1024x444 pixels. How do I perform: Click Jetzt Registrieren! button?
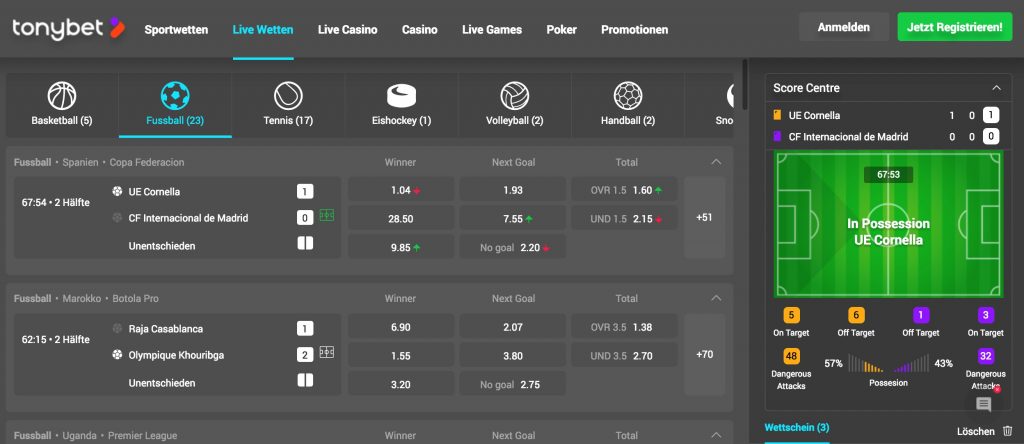point(955,27)
